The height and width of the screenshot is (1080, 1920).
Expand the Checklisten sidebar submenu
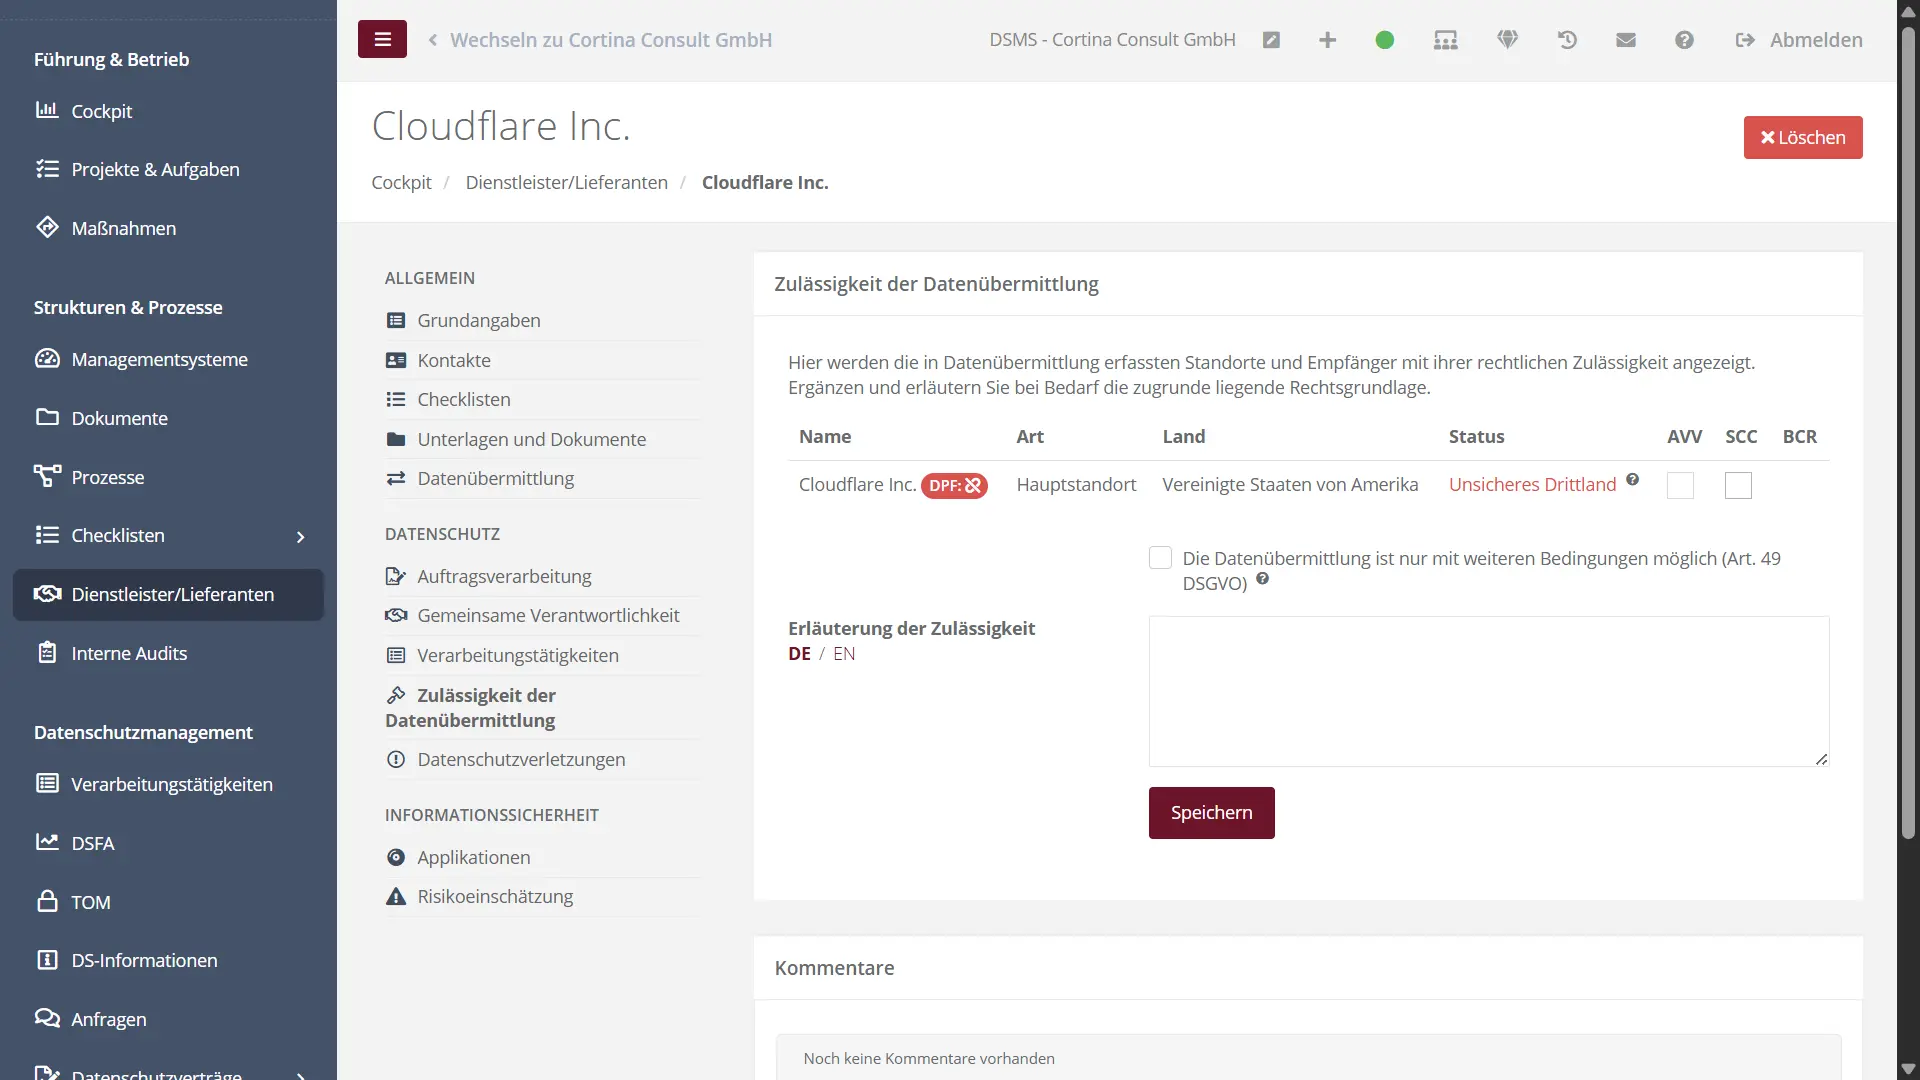[300, 537]
